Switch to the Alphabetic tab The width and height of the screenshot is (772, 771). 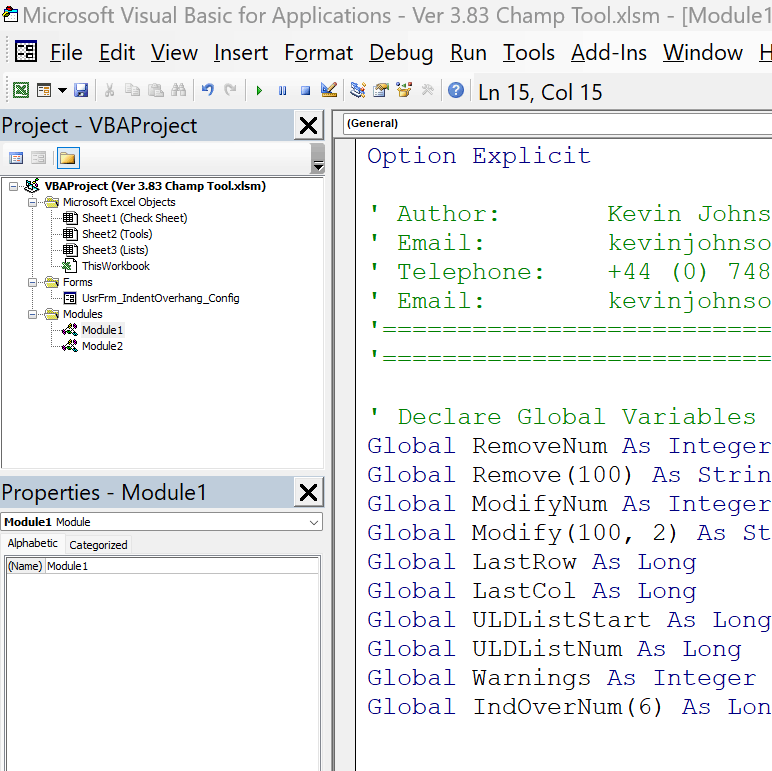tap(32, 544)
